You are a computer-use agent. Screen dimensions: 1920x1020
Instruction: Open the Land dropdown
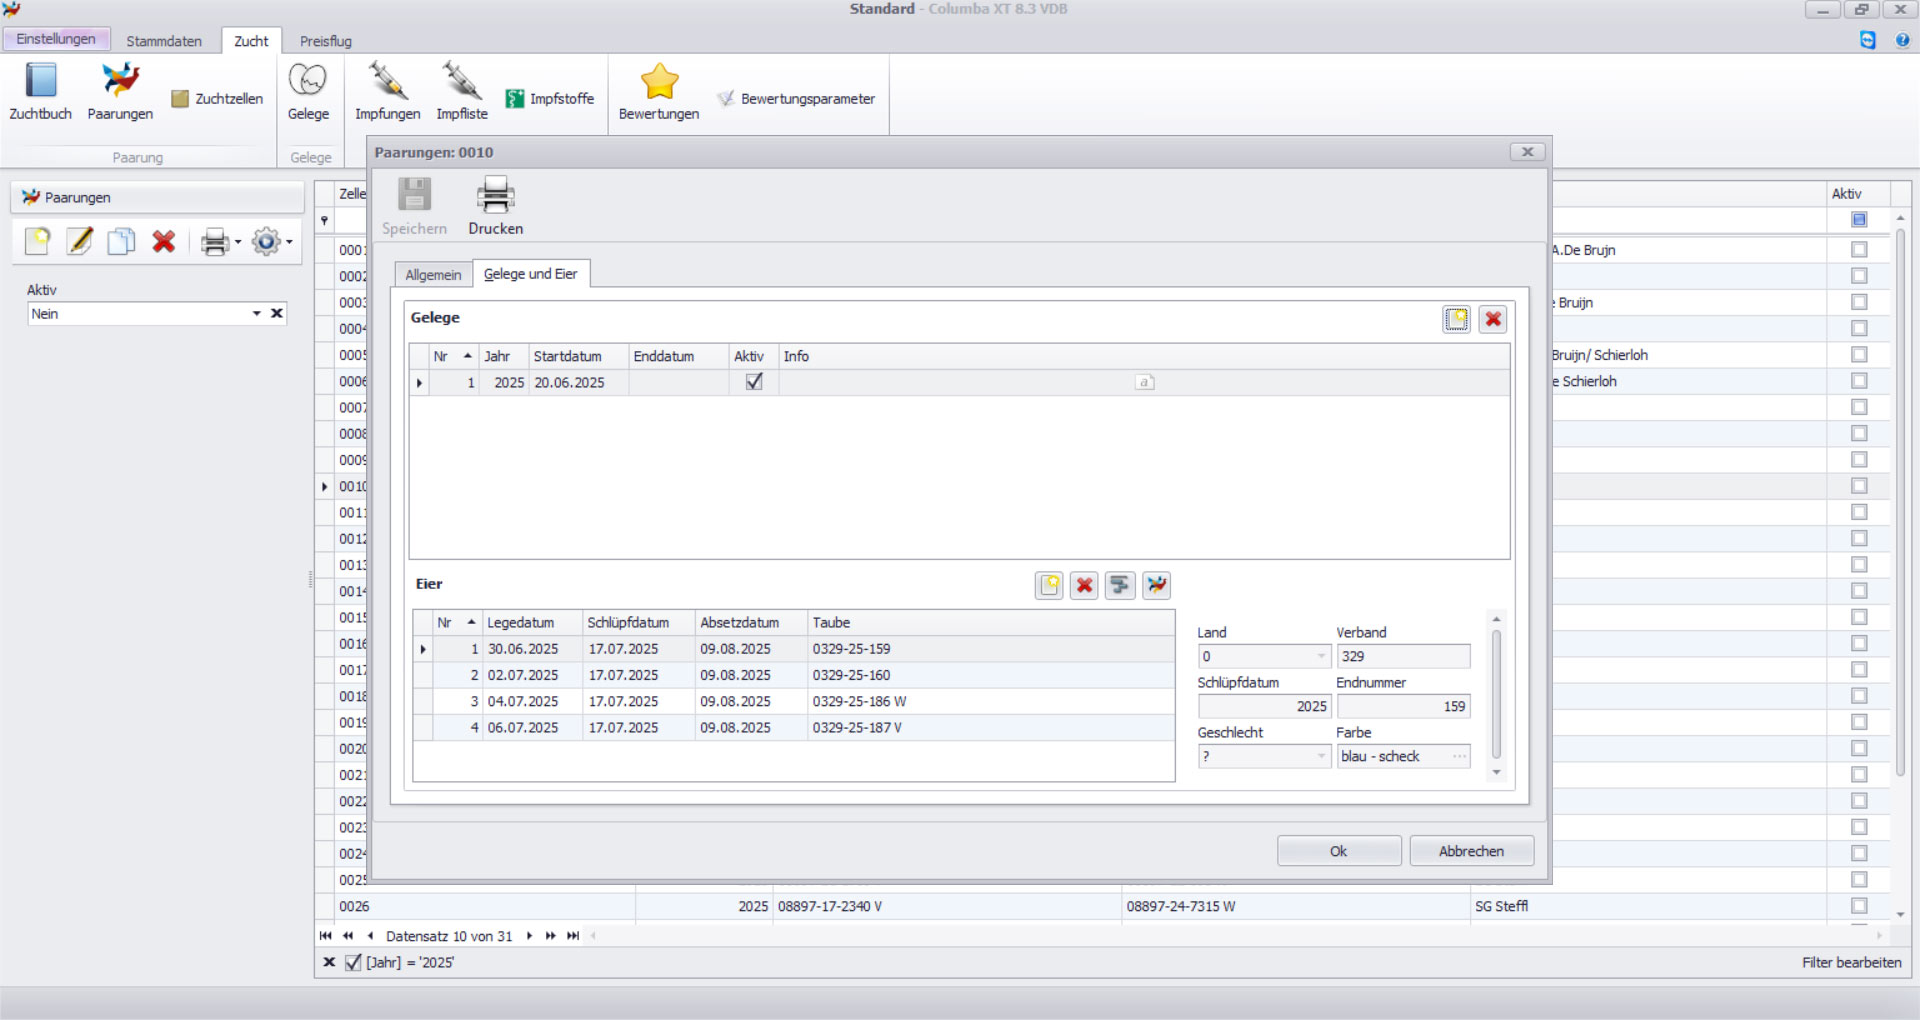point(1320,657)
